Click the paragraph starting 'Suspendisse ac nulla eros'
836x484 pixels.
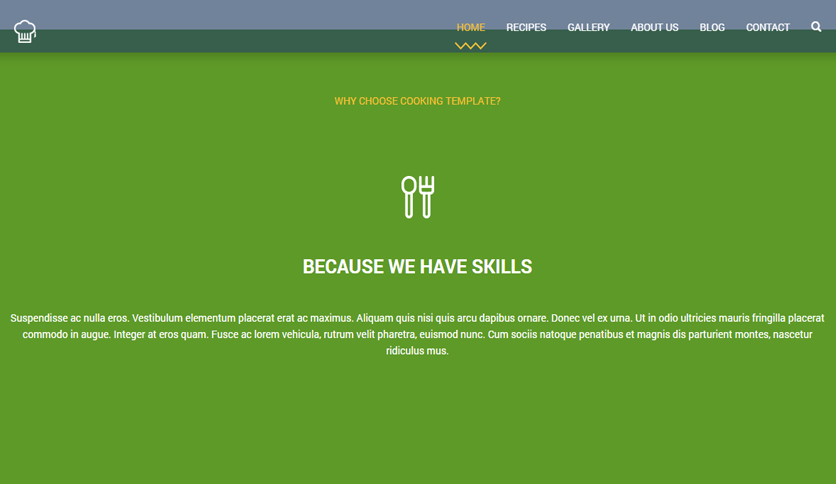[417, 334]
